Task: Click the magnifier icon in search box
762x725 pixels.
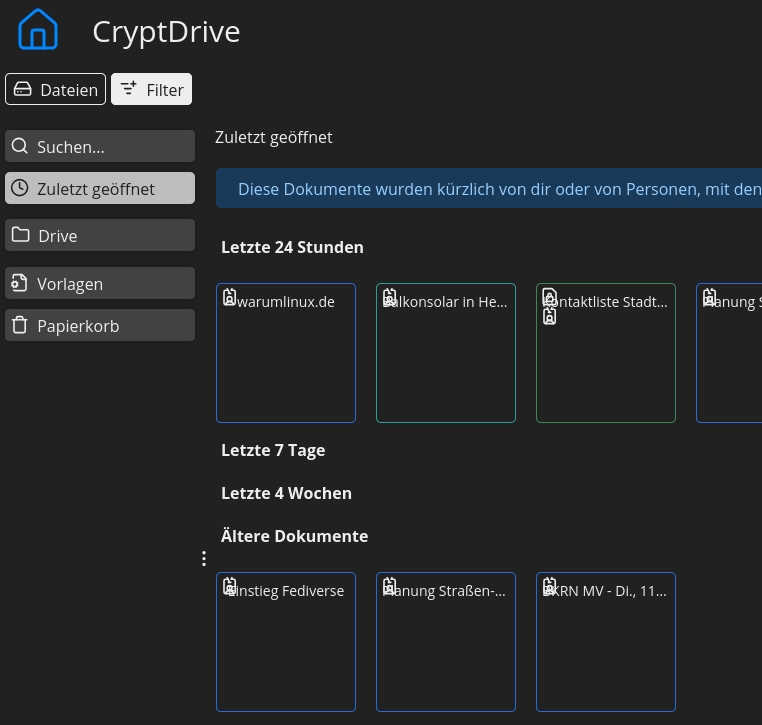Action: [x=19, y=146]
